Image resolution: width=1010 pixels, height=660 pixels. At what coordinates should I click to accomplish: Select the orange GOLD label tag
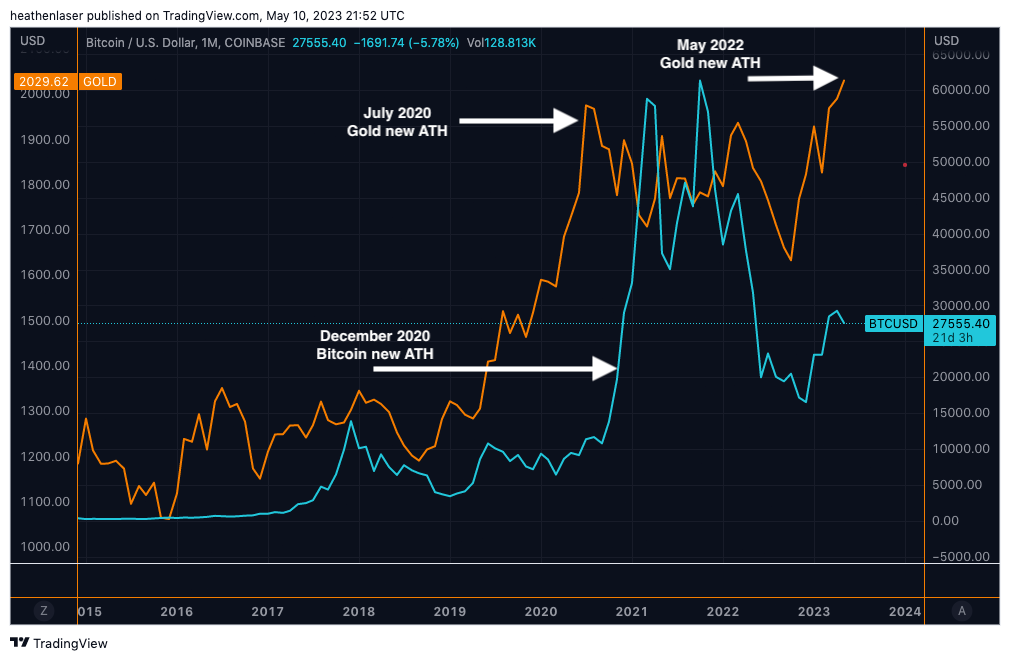100,82
